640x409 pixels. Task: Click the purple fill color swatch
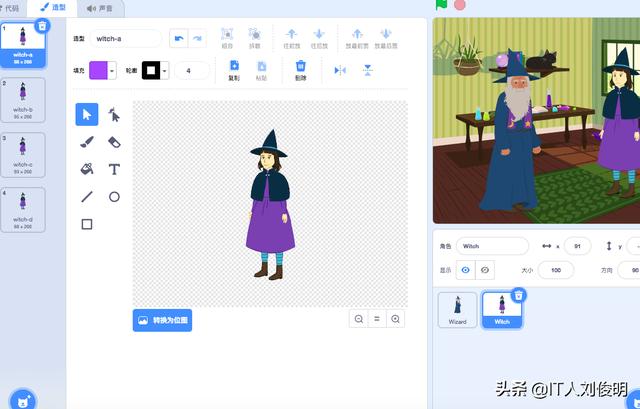[98, 70]
